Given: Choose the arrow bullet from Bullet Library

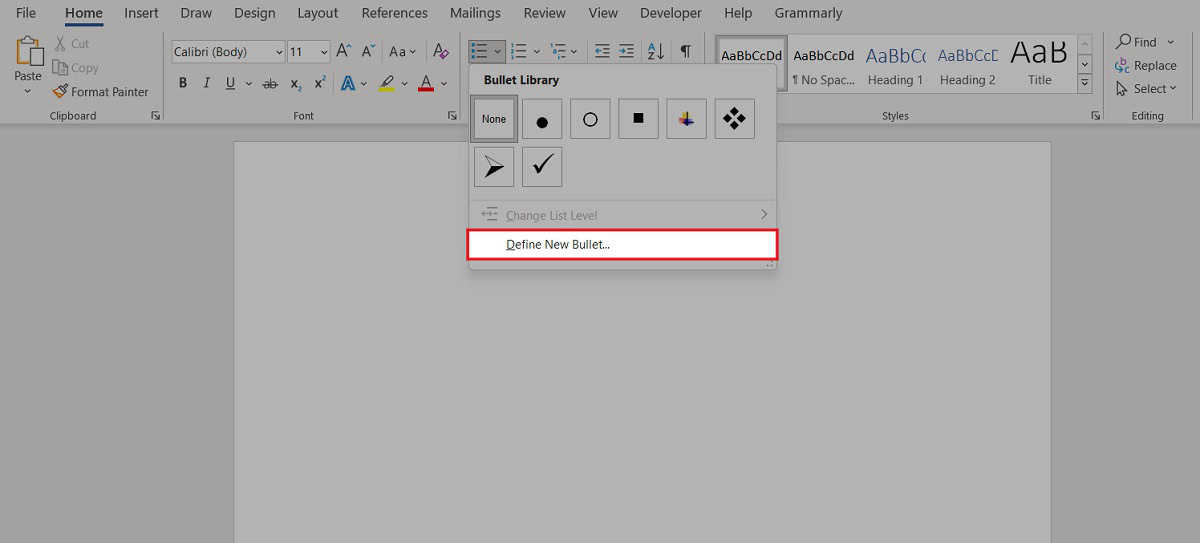Looking at the screenshot, I should click(x=494, y=167).
